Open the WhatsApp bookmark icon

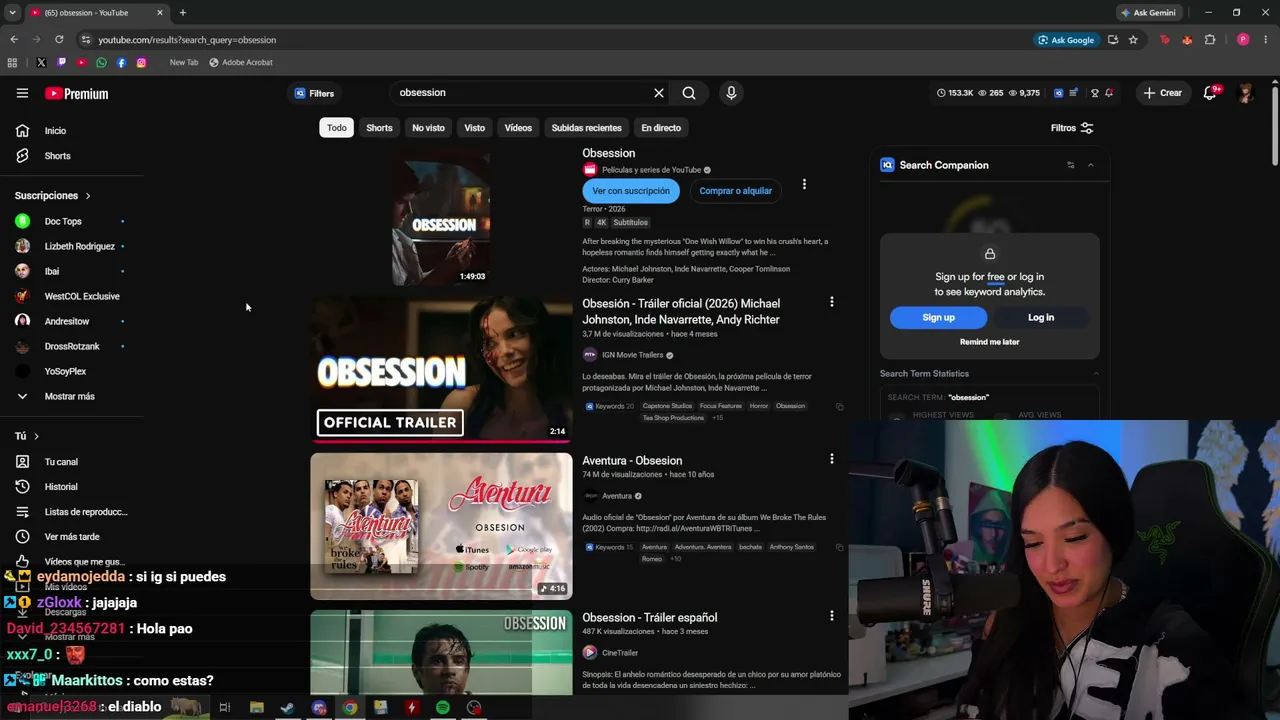point(101,63)
